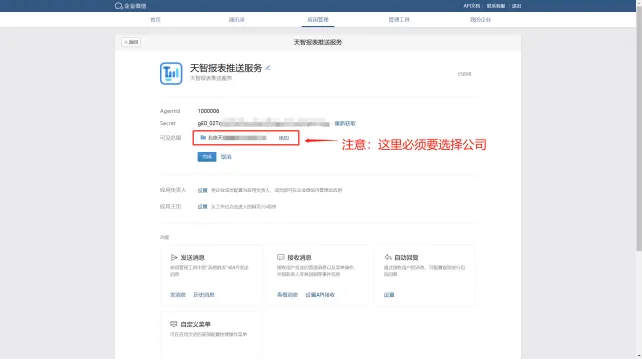Click 设置API接收 link
The height and width of the screenshot is (360, 642).
point(320,295)
